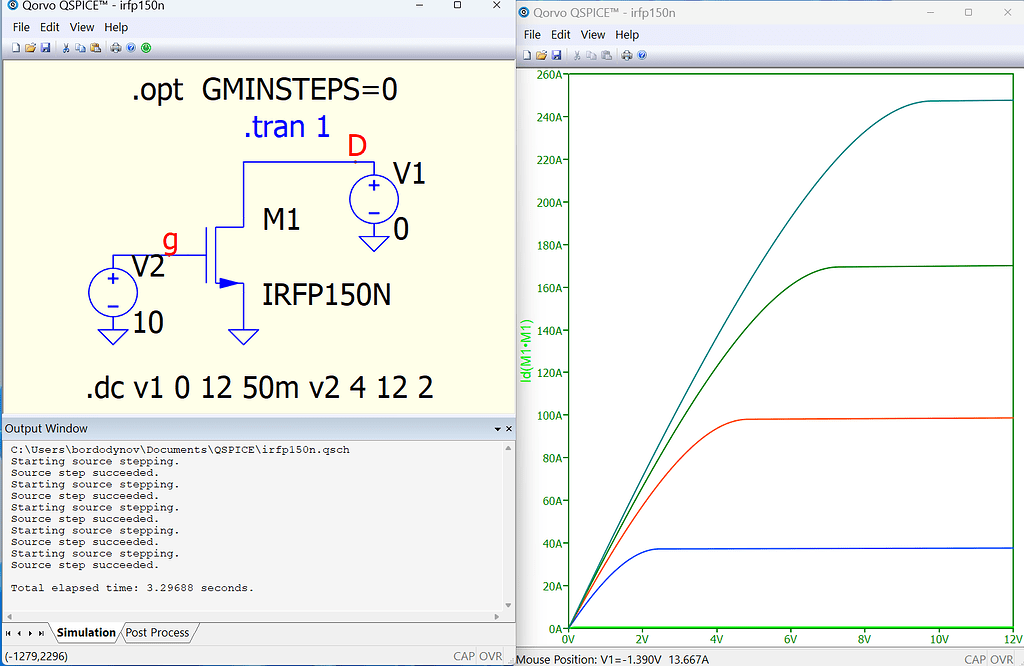This screenshot has width=1024, height=666.
Task: Open the File menu of the waveform window
Action: pos(531,34)
